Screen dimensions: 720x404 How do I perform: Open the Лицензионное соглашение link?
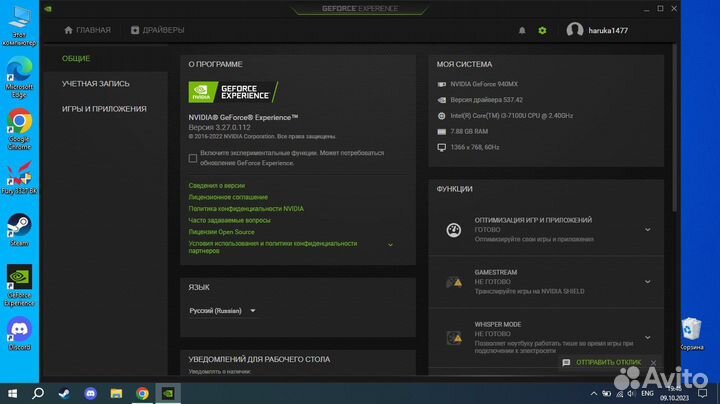point(227,197)
